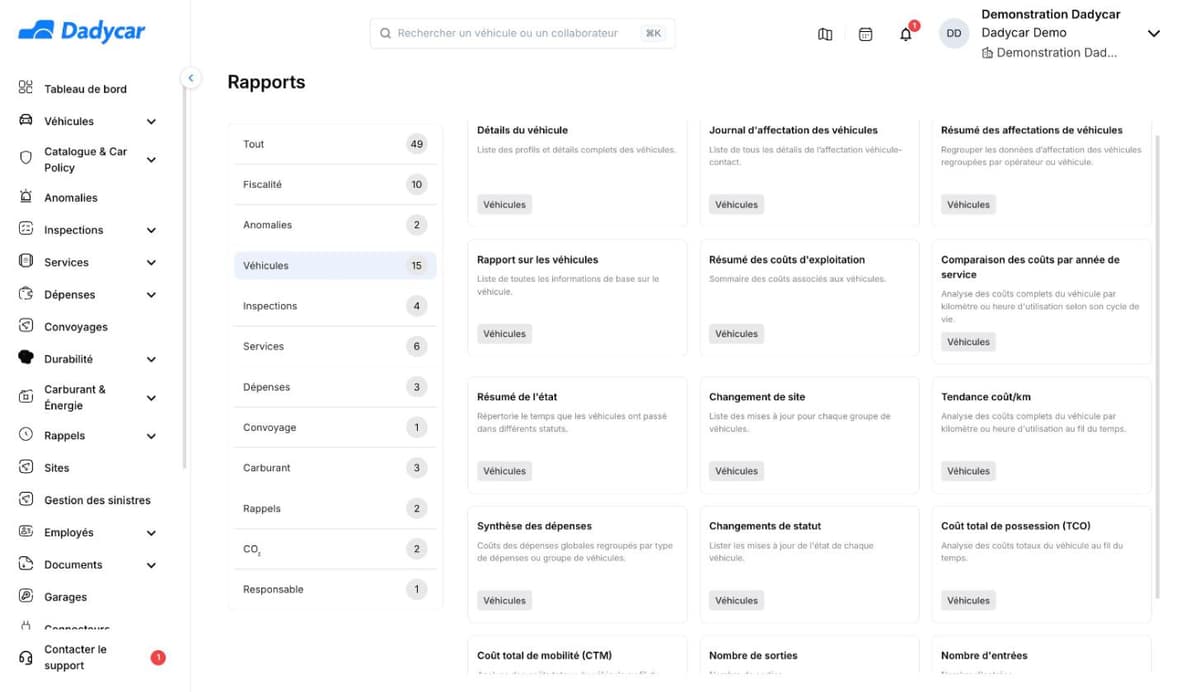
Task: Open Résumé des coûts d'exploitation report
Action: pyautogui.click(x=809, y=298)
